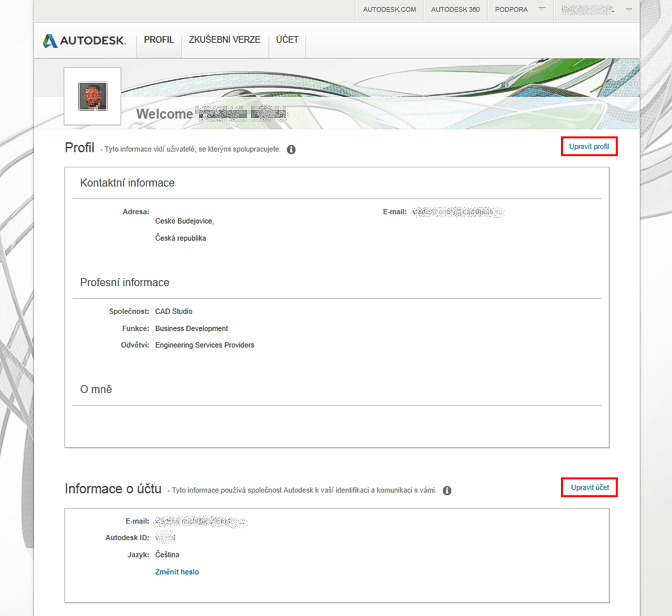Click the blurred Autodesk ID value
Viewport: 672px width, 616px height.
point(165,537)
